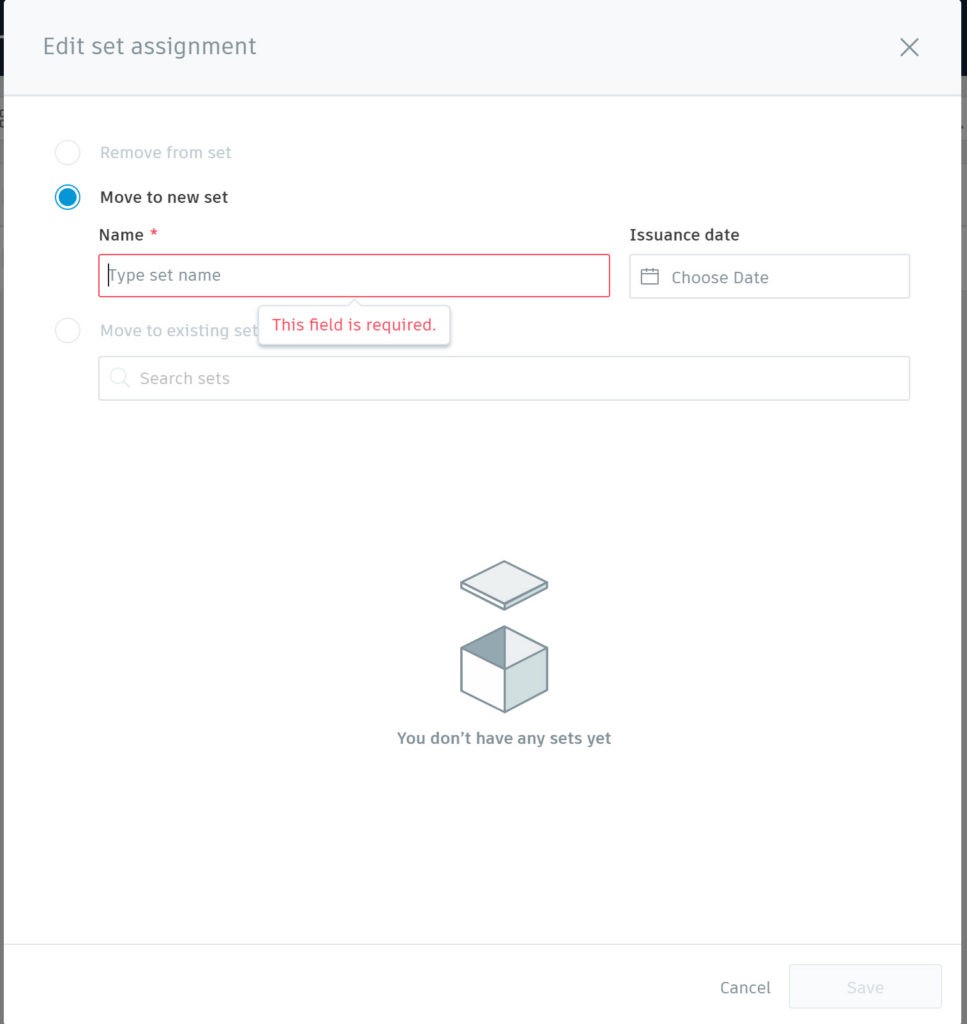
Task: Focus the Type set name field
Action: 354,276
